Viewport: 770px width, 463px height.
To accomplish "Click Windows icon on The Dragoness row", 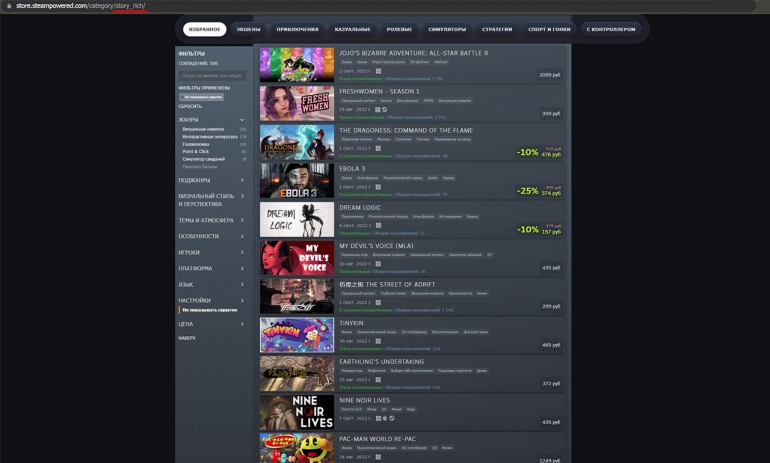I will (378, 148).
